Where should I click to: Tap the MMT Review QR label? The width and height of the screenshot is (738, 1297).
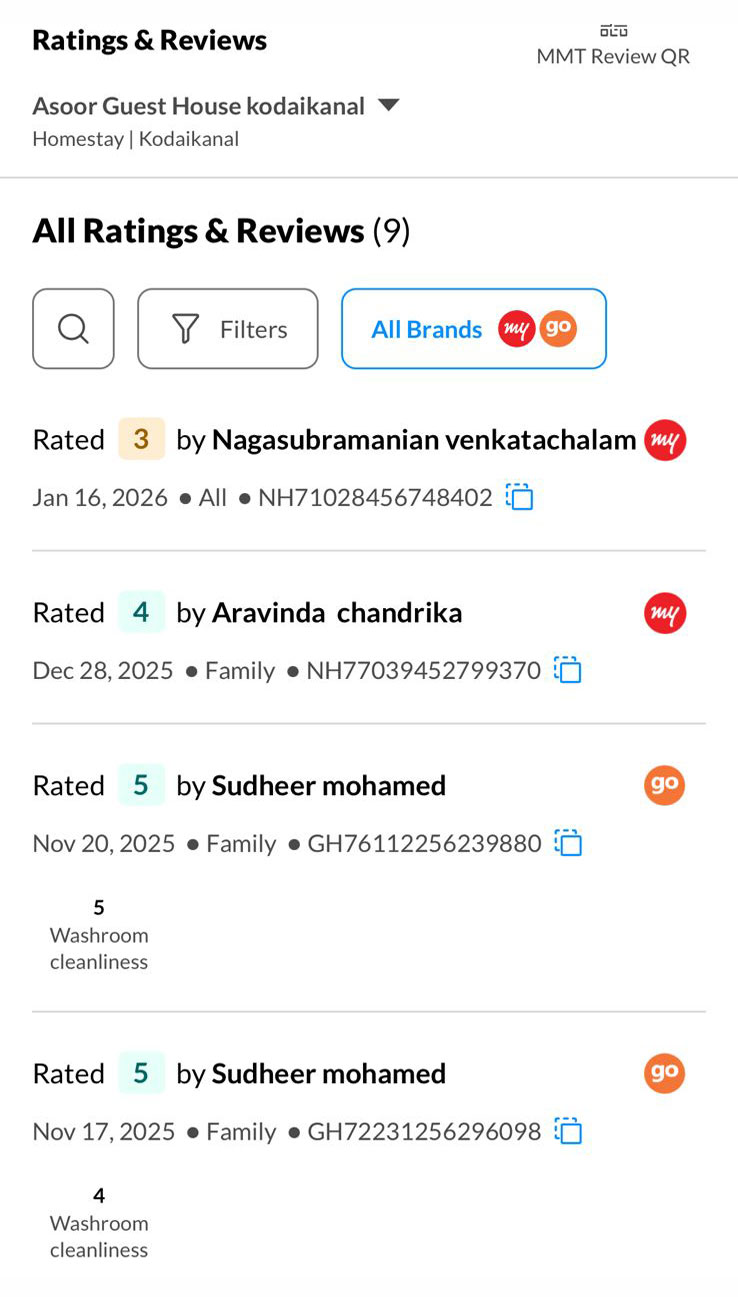click(x=613, y=56)
